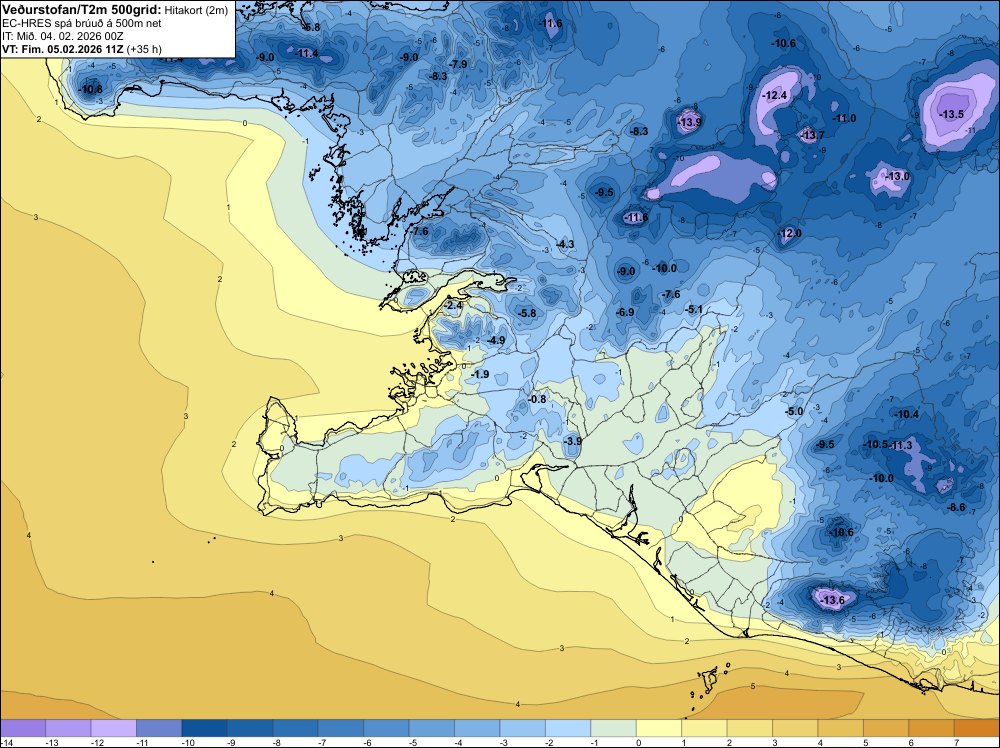Image resolution: width=1000 pixels, height=748 pixels.
Task: Click the -12.4 temperature label
Action: tap(776, 96)
